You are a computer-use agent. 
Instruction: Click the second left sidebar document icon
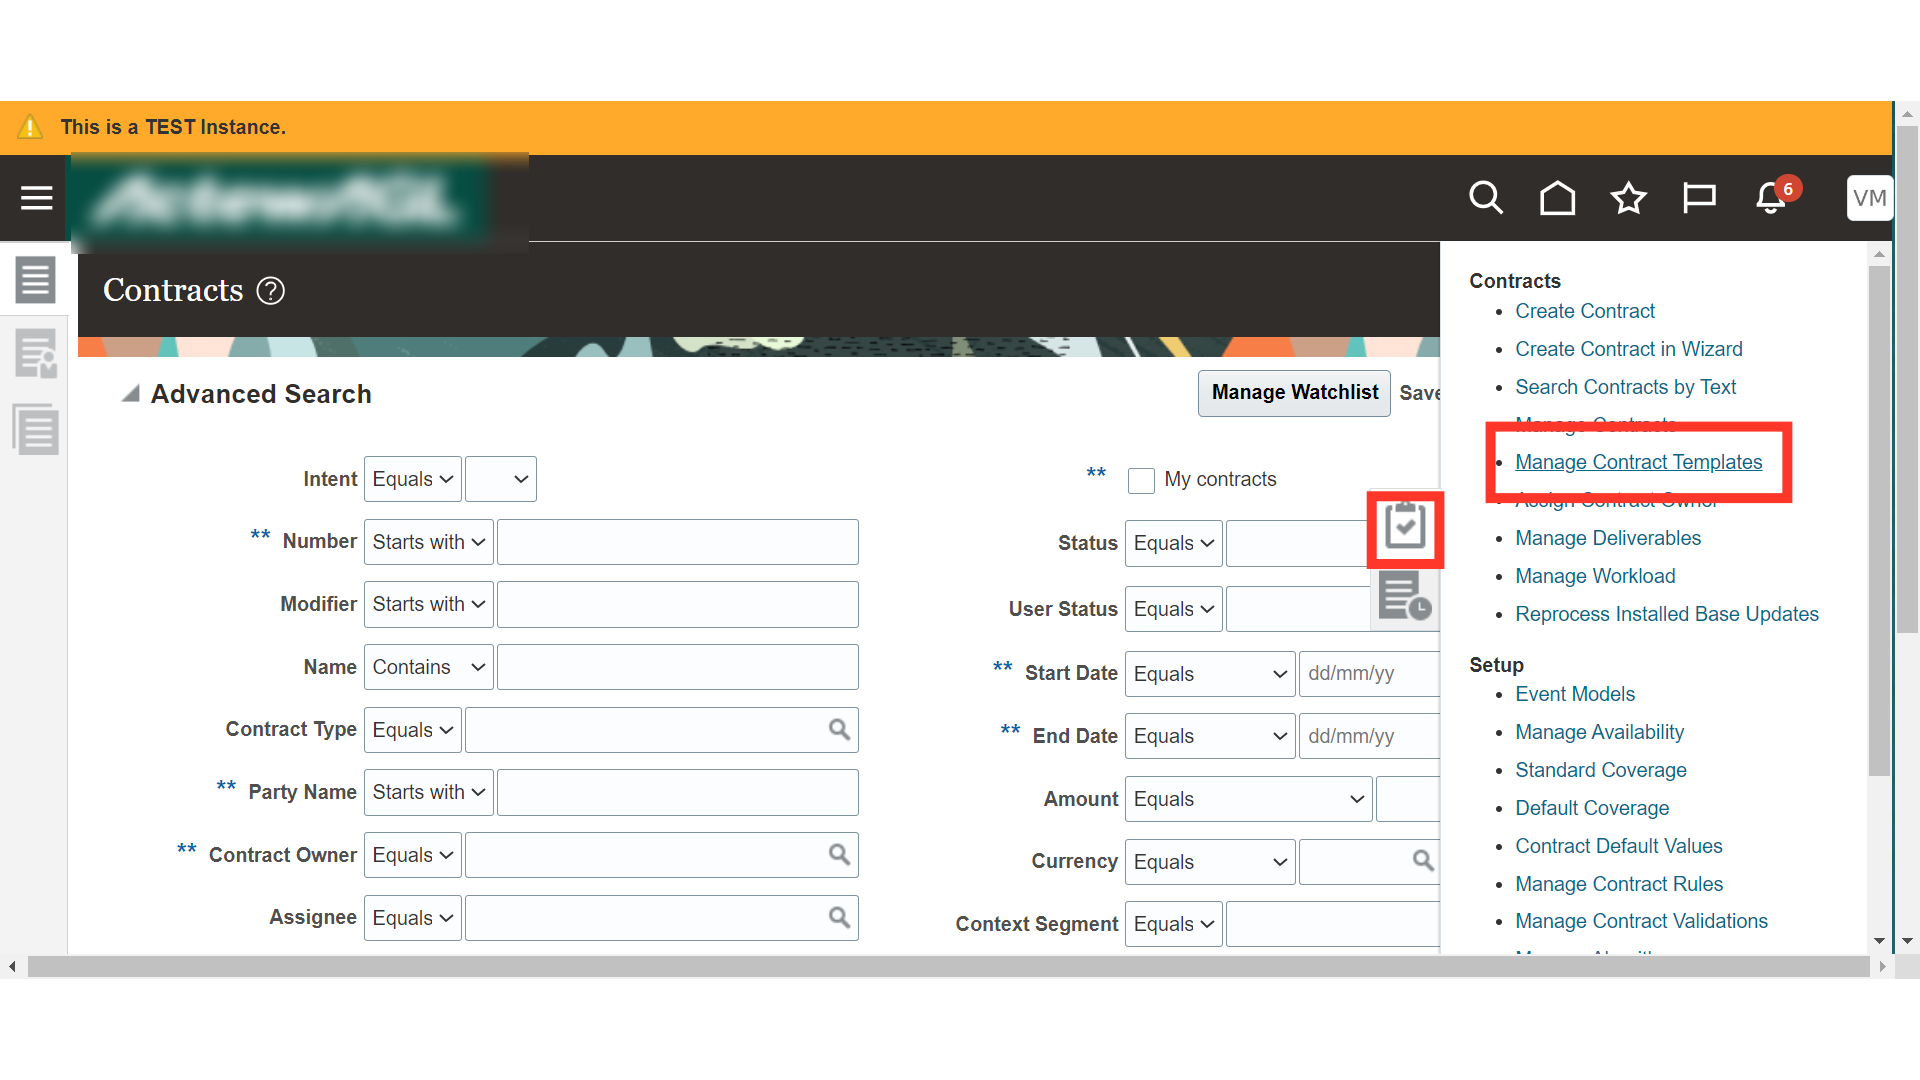click(35, 354)
